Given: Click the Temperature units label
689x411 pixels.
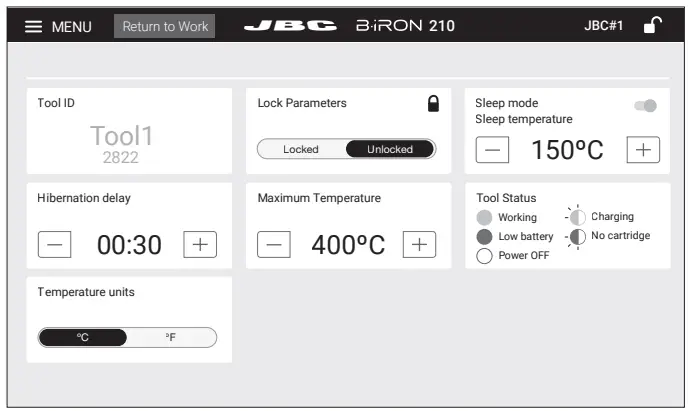Looking at the screenshot, I should coord(86,292).
